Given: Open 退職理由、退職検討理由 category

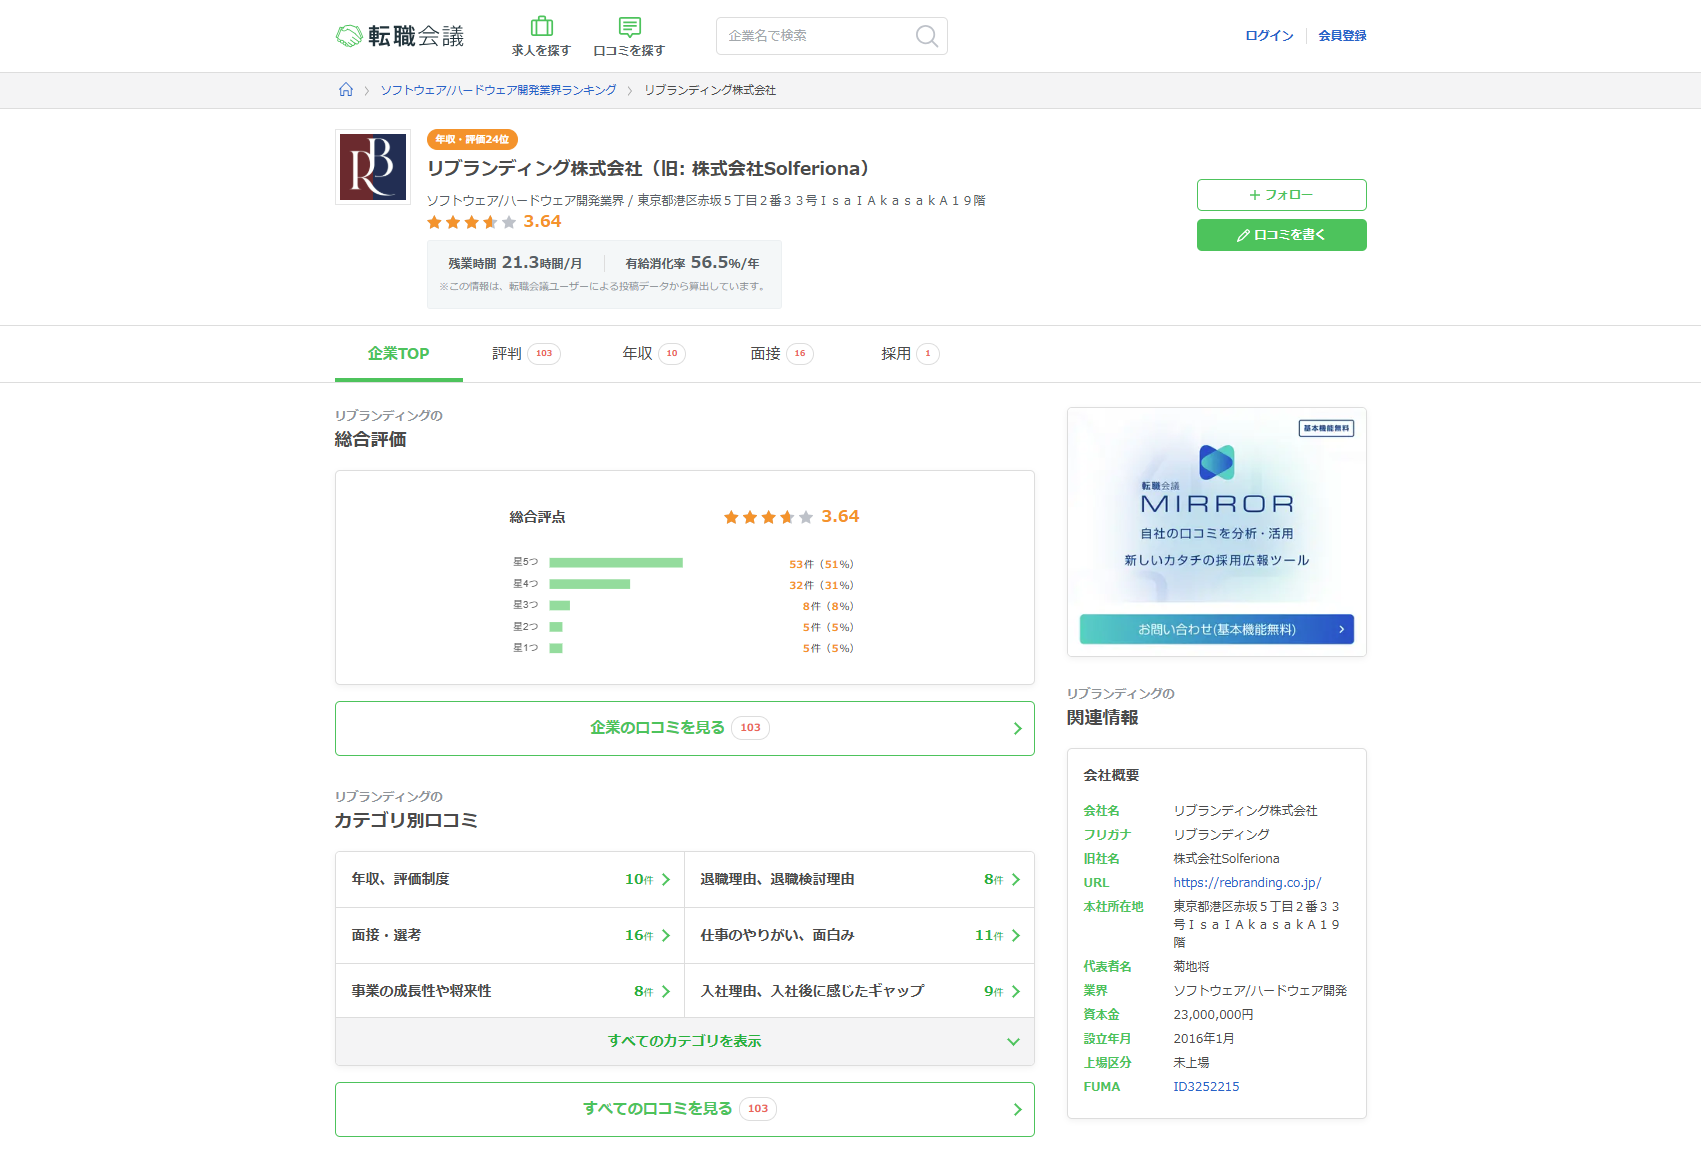Looking at the screenshot, I should click(x=860, y=879).
